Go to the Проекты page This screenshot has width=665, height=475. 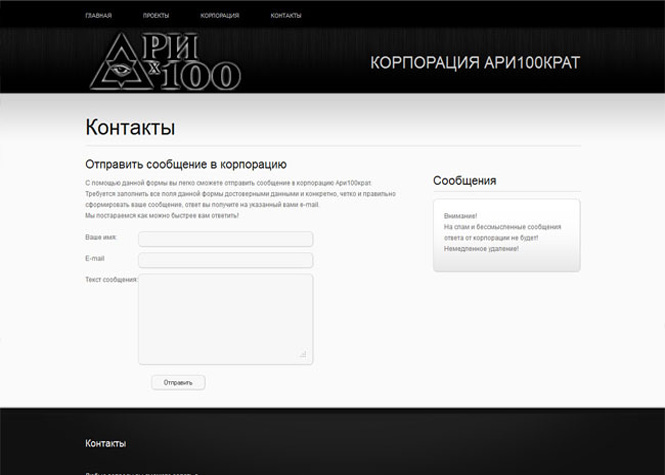(155, 16)
